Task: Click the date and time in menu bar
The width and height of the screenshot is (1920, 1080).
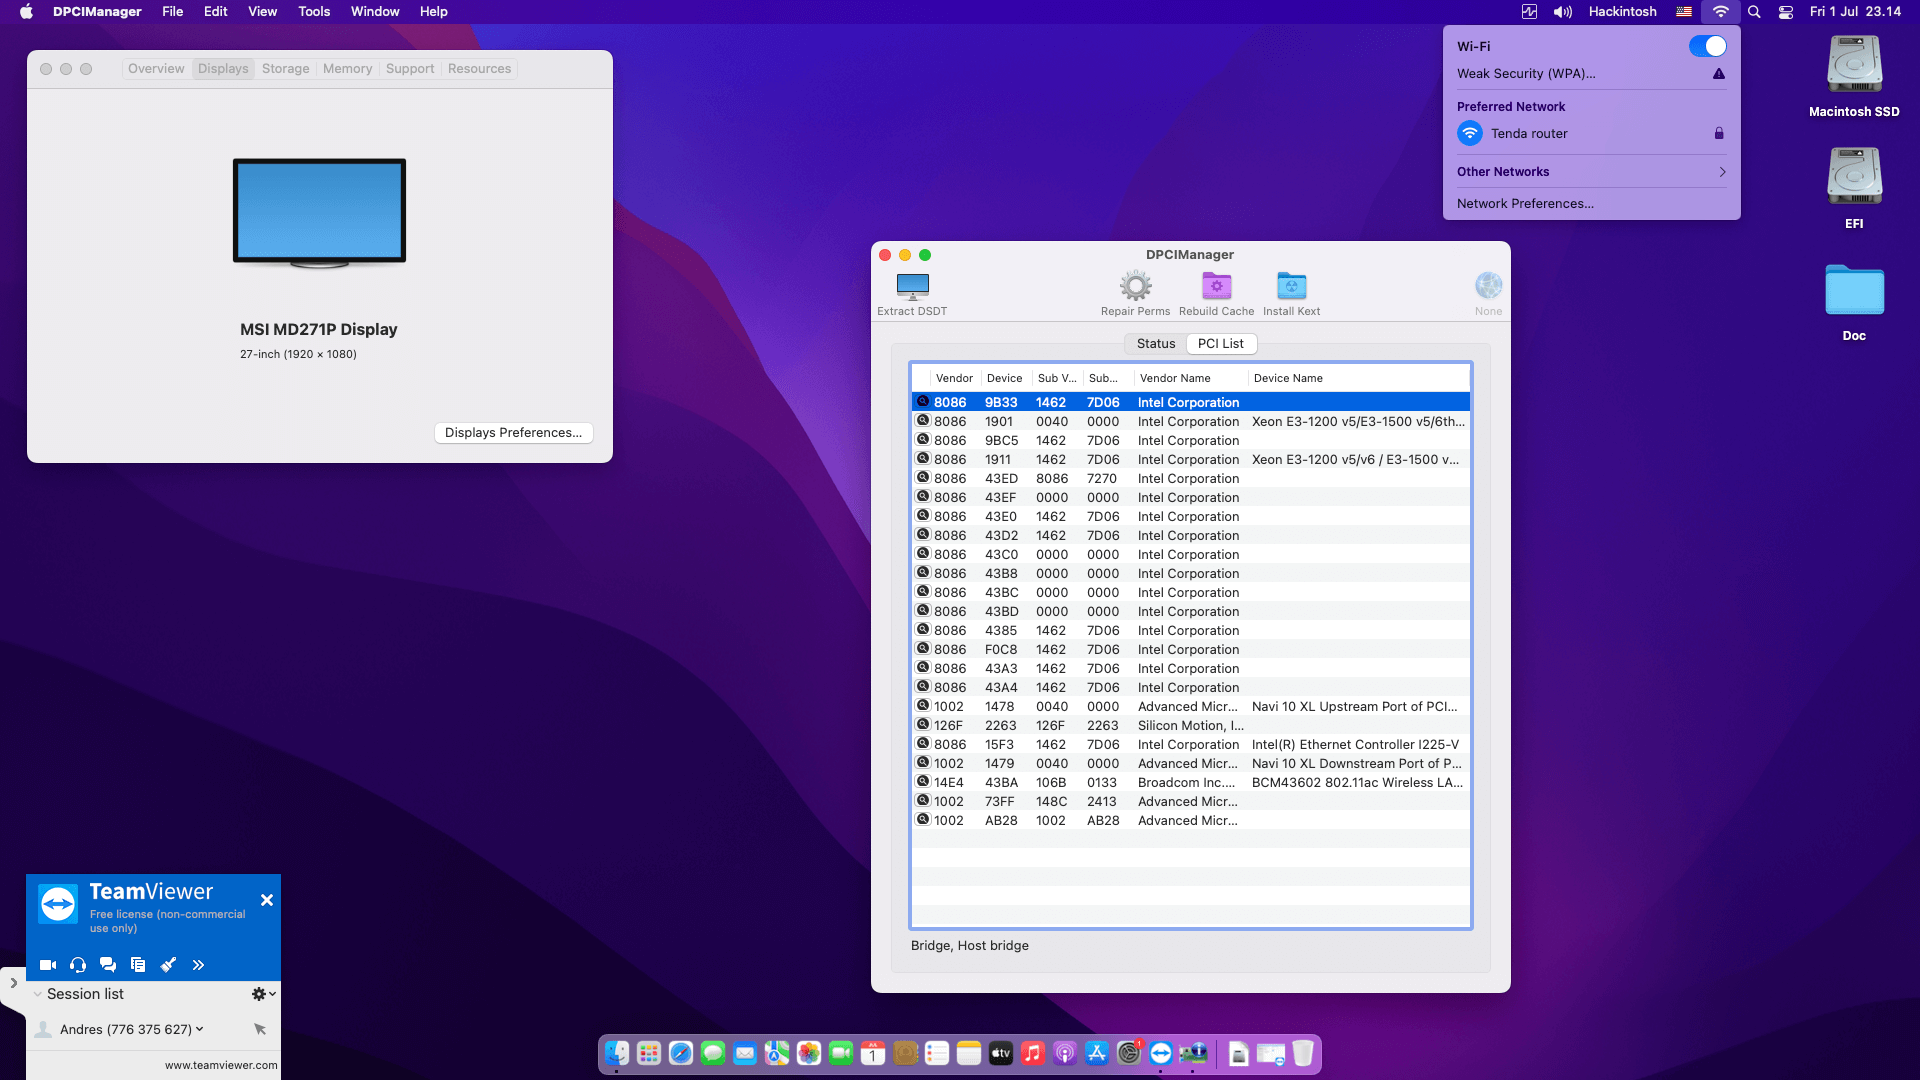Action: point(1855,12)
